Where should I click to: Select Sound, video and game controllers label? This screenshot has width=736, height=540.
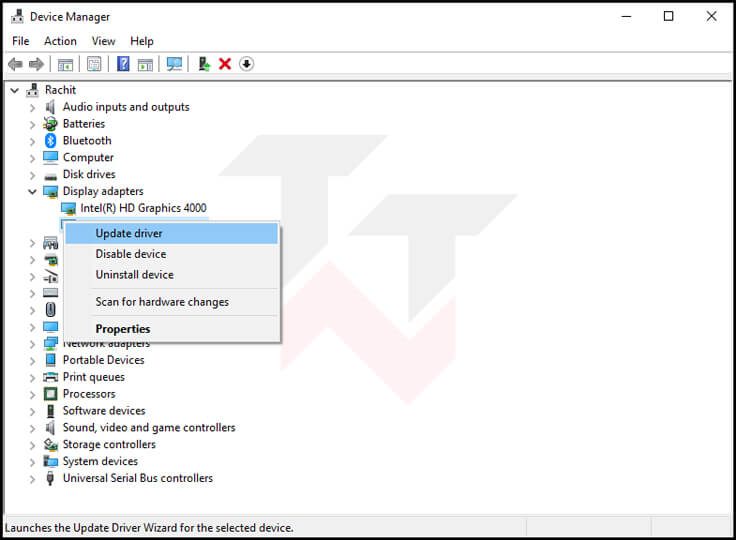[149, 428]
